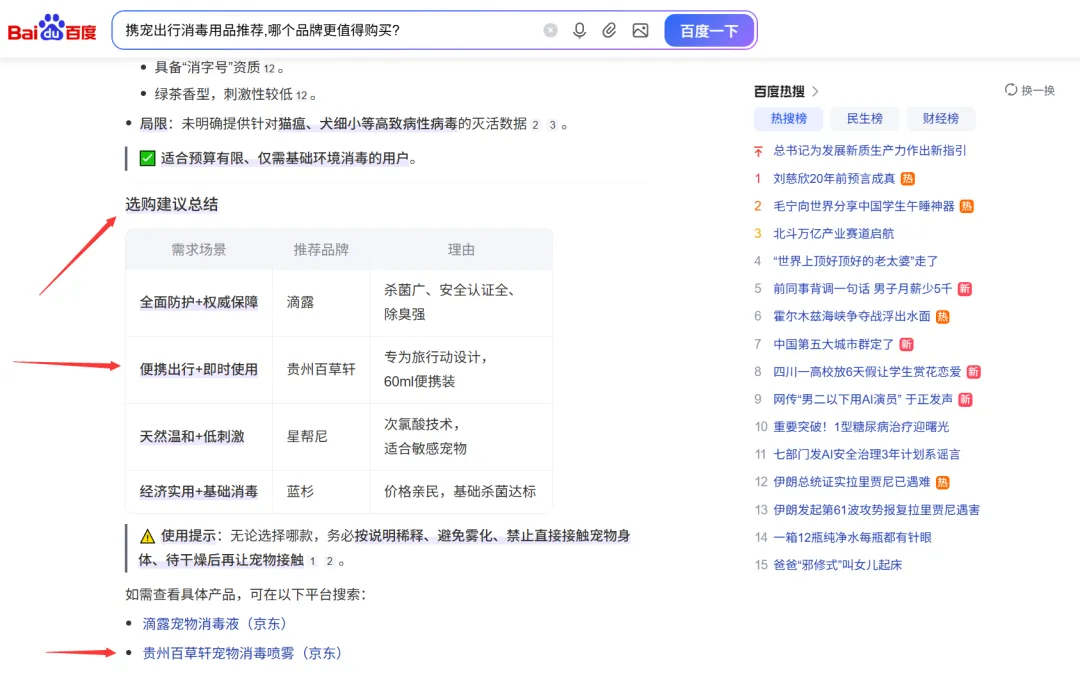Open image search via the camera icon

pos(640,30)
